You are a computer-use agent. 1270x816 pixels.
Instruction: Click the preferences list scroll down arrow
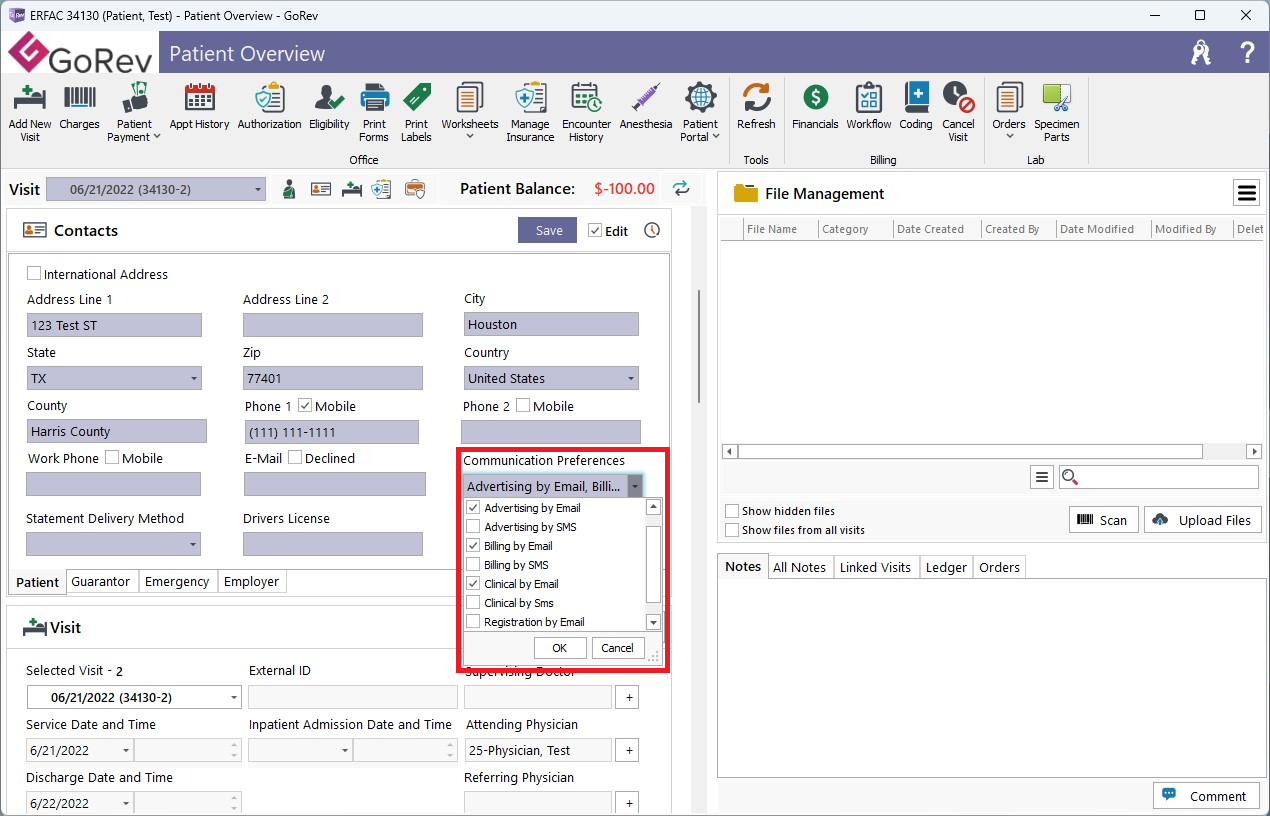point(654,622)
